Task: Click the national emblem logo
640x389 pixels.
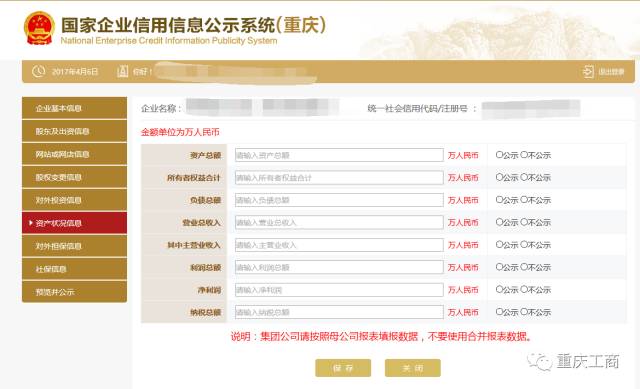Action: click(x=39, y=28)
